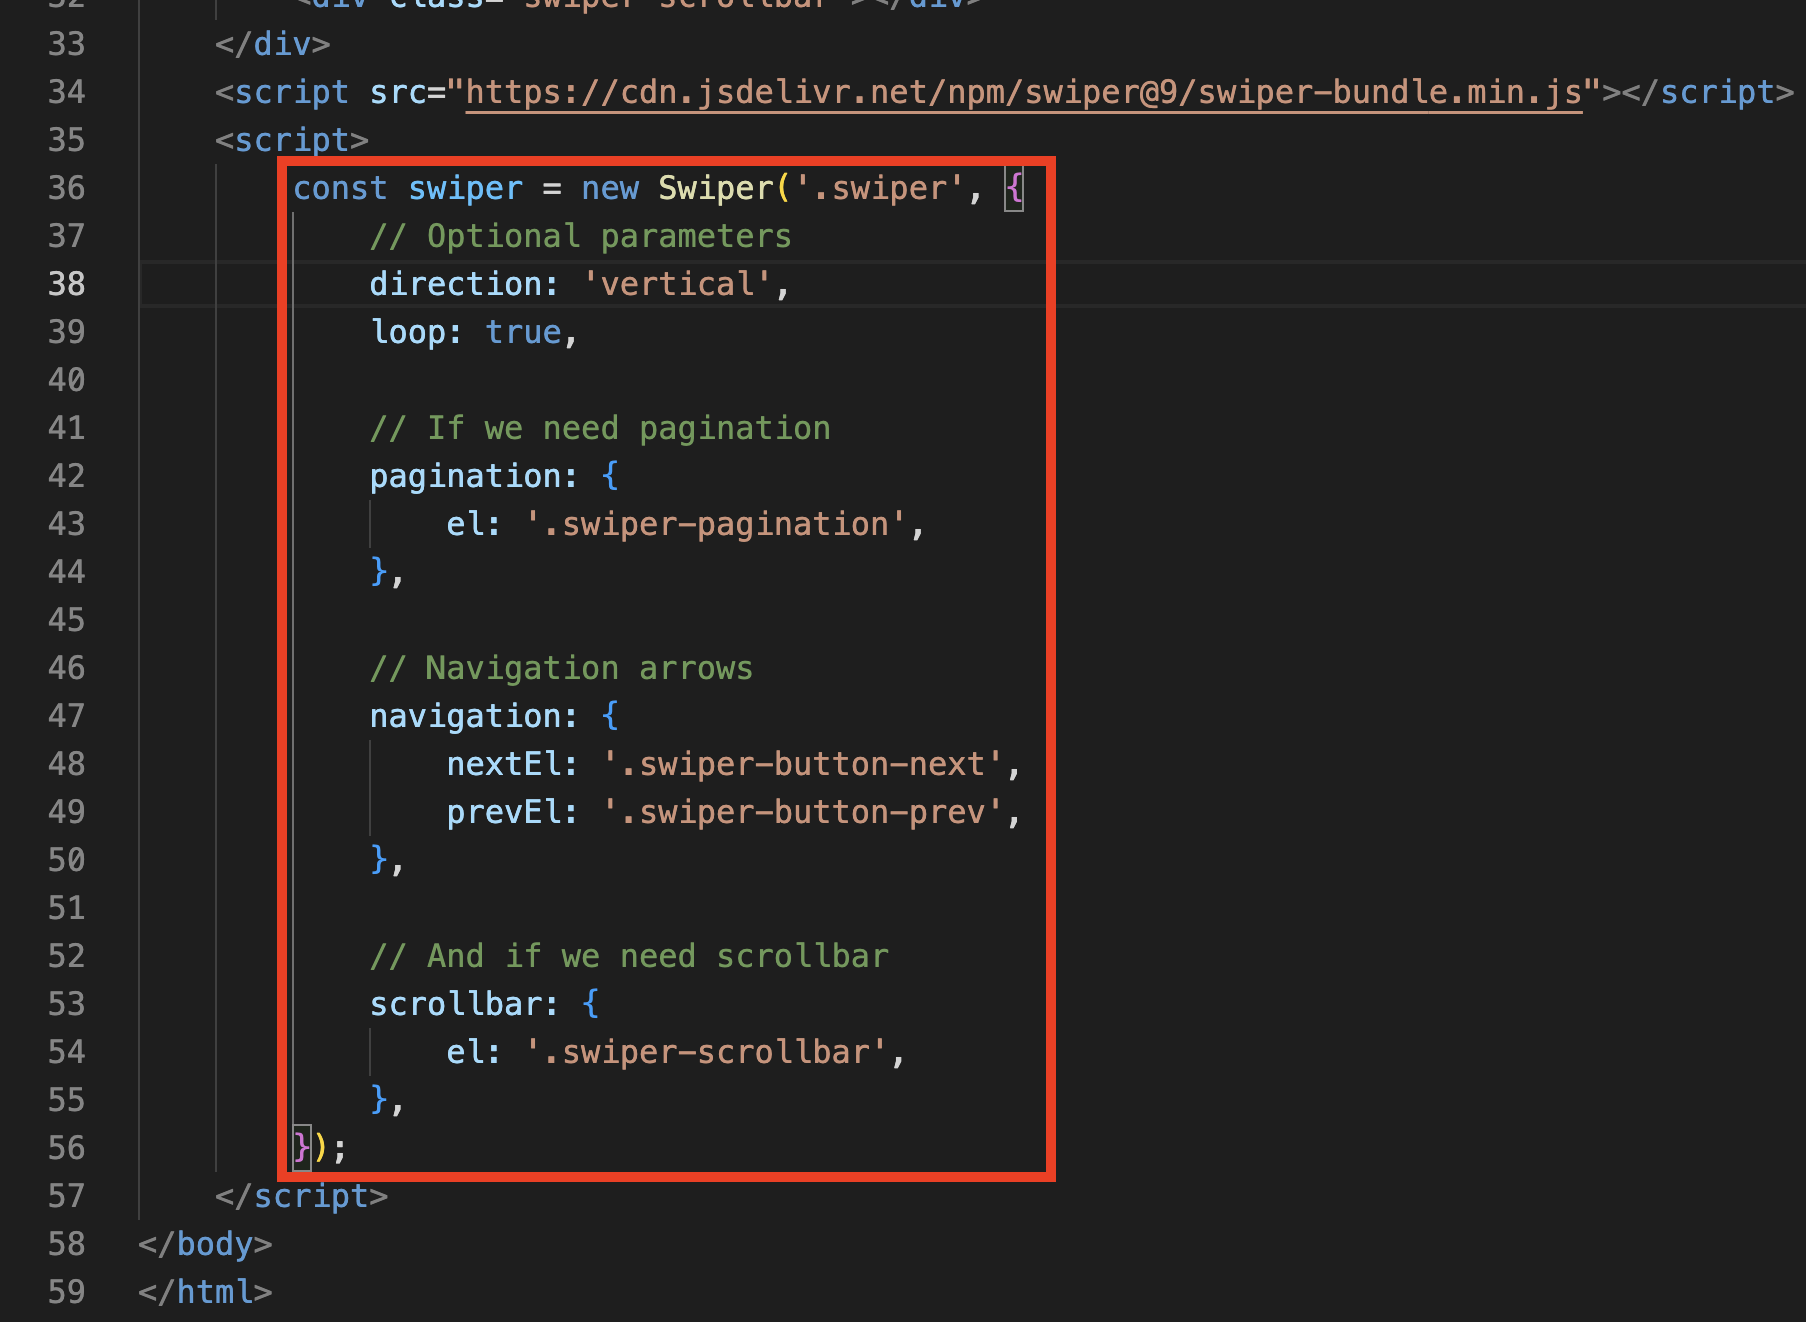Click 'el:' property on line 43

(474, 524)
